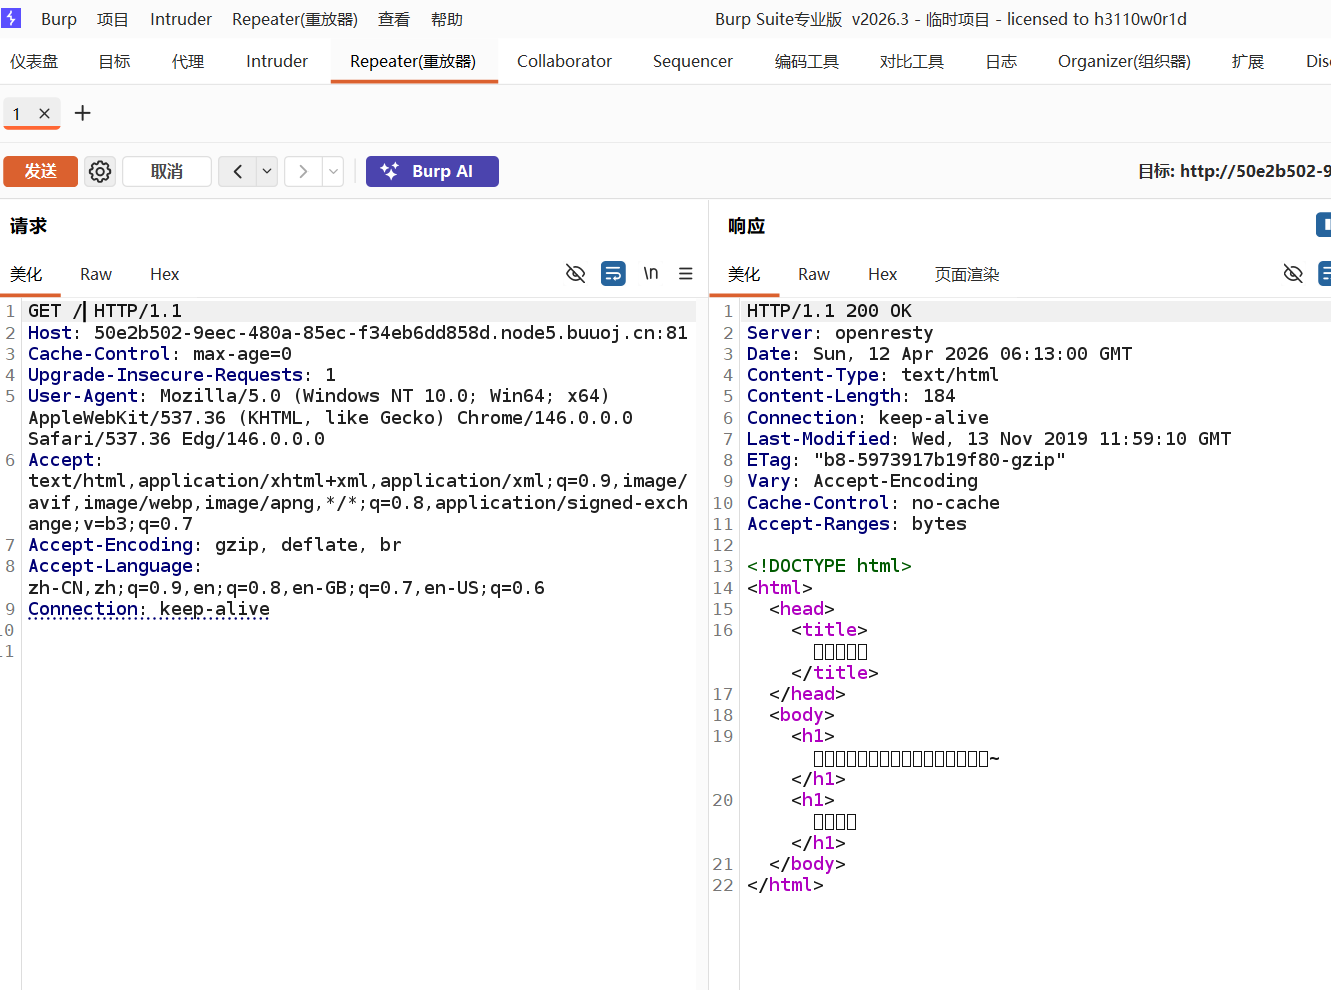
Task: Click the Cache-Control: no-cache response header
Action: [x=873, y=503]
